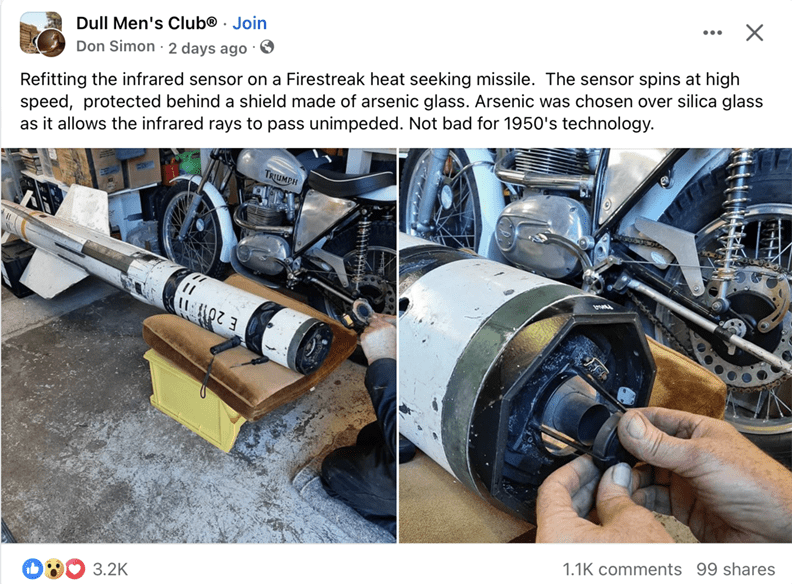Click the public globe privacy icon
Image resolution: width=792 pixels, height=584 pixels.
[267, 47]
